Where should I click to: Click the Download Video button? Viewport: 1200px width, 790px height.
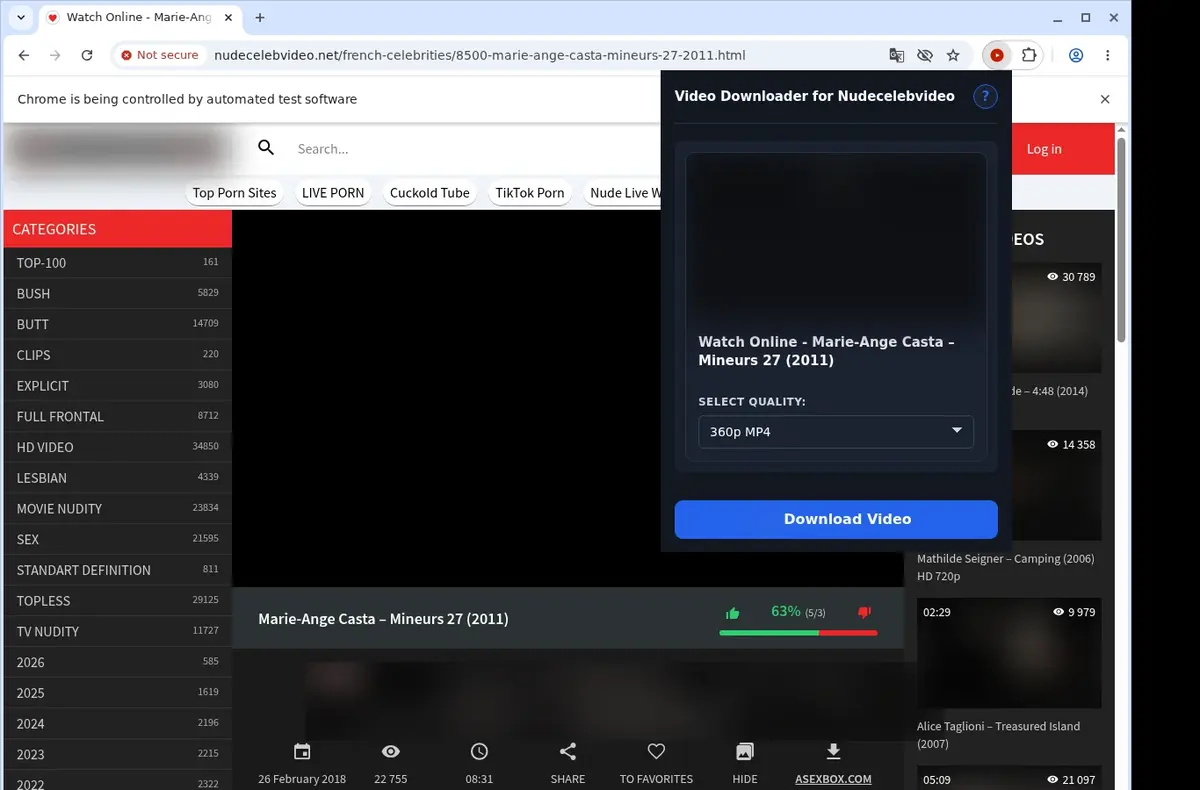pos(836,519)
